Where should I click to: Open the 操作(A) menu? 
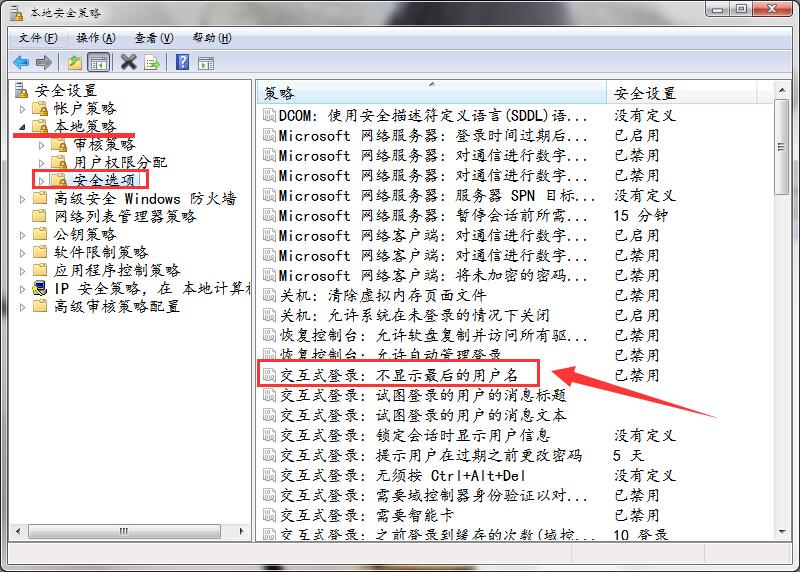pos(95,38)
